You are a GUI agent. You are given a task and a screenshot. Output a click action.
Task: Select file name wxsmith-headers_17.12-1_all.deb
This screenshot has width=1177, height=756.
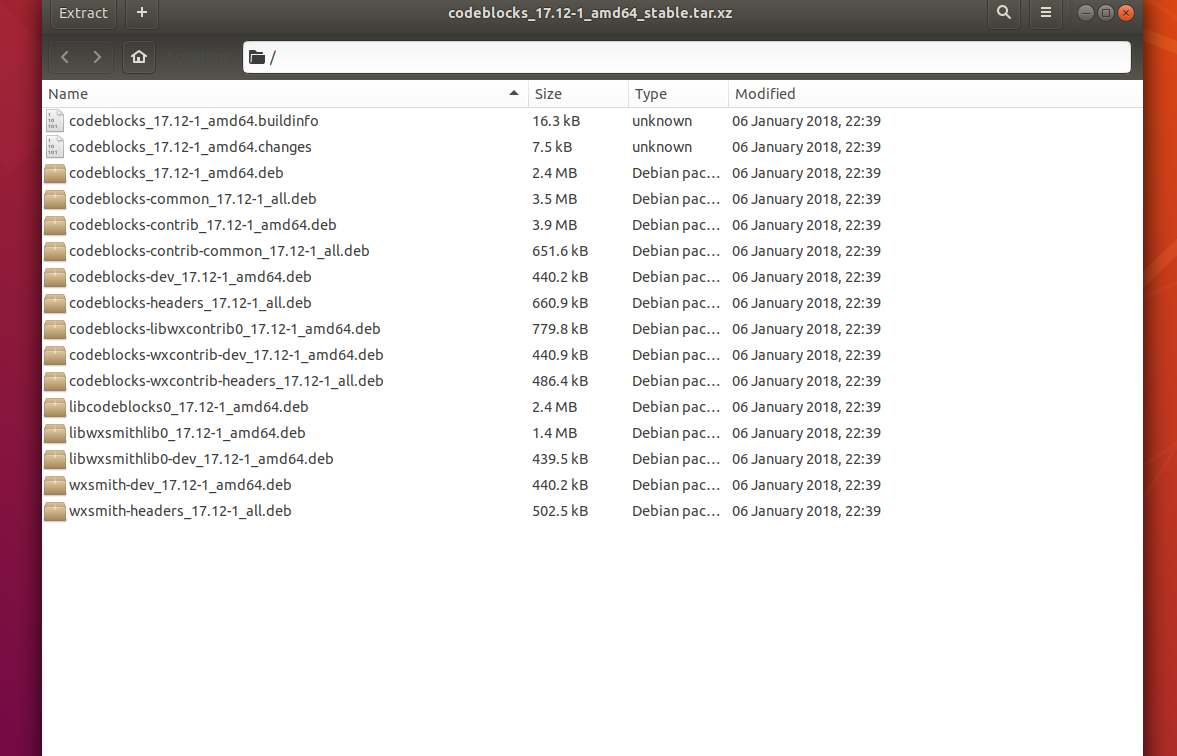tap(180, 511)
